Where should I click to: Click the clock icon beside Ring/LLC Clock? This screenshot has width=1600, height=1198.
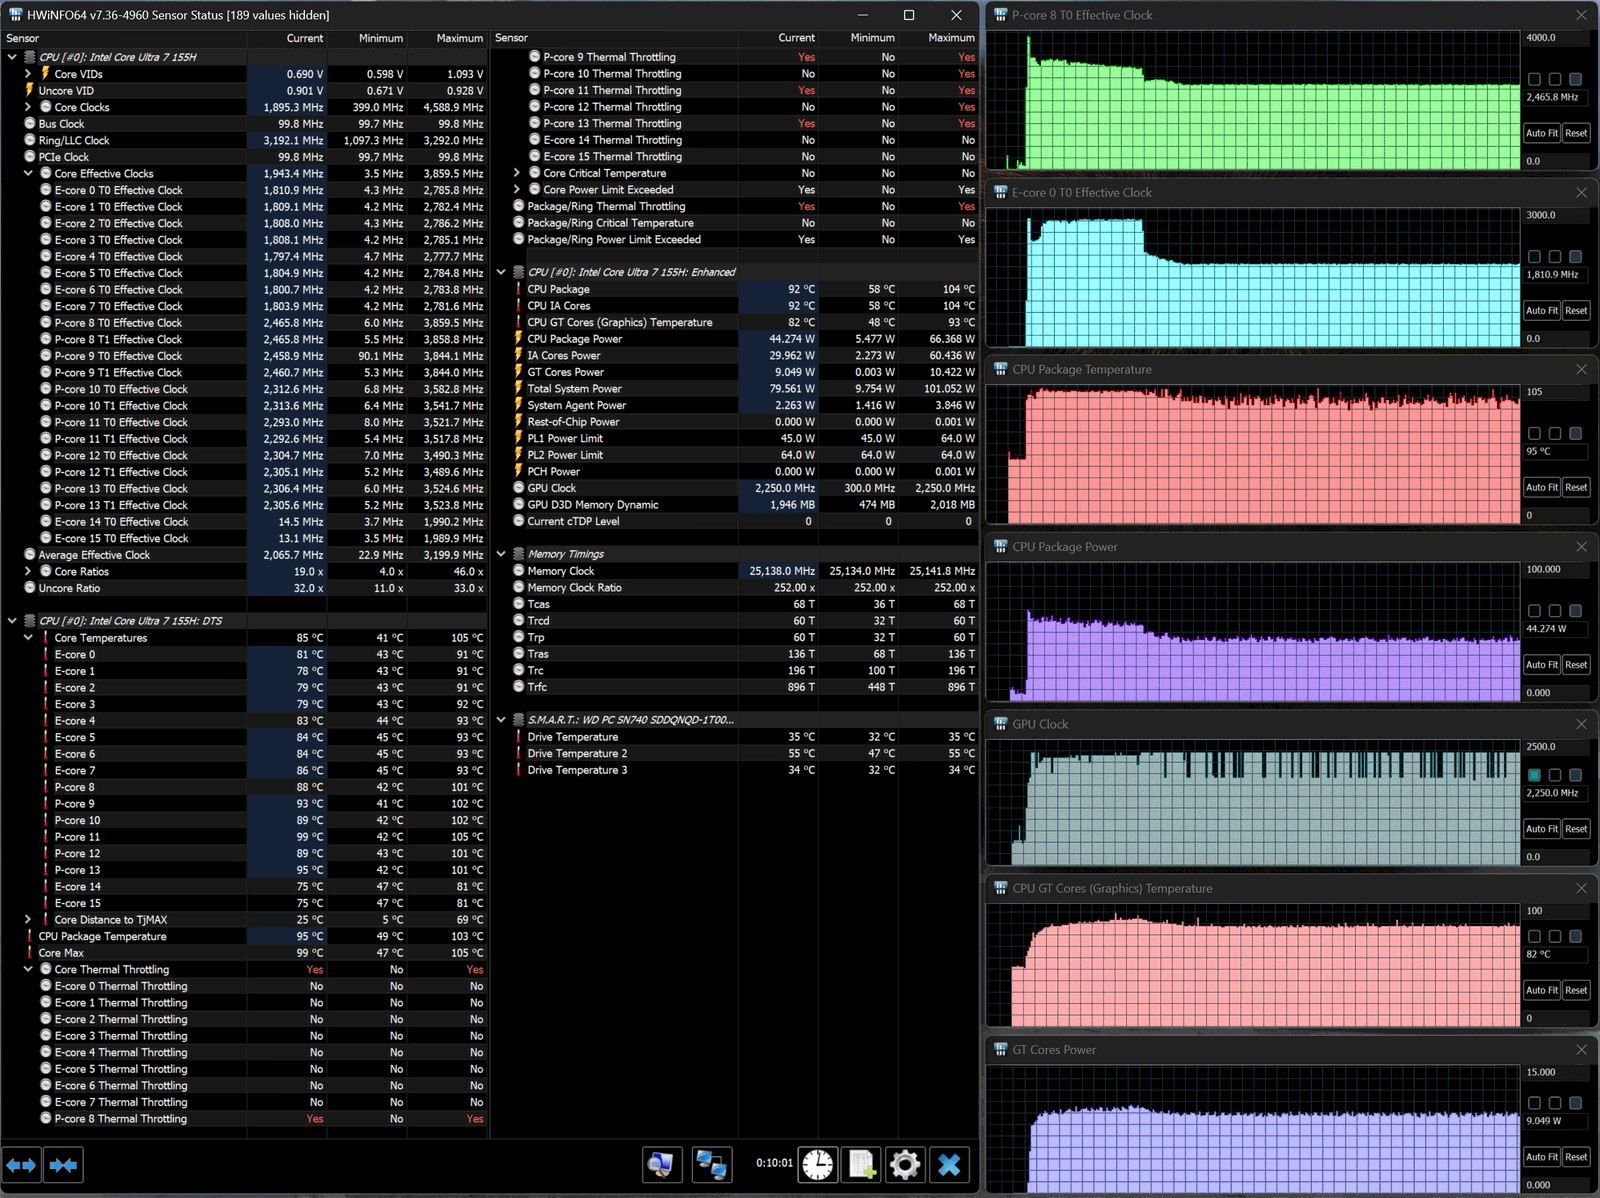pyautogui.click(x=30, y=140)
